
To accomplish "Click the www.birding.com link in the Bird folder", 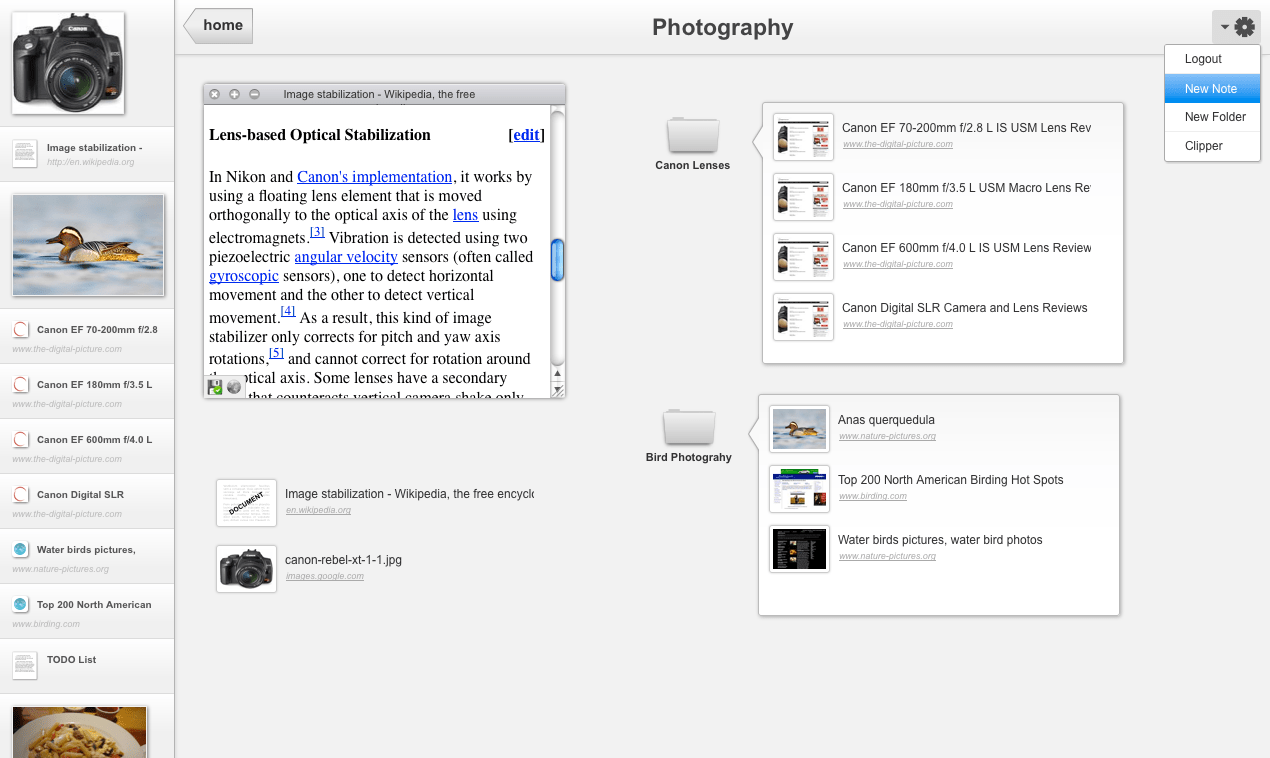I will point(872,496).
